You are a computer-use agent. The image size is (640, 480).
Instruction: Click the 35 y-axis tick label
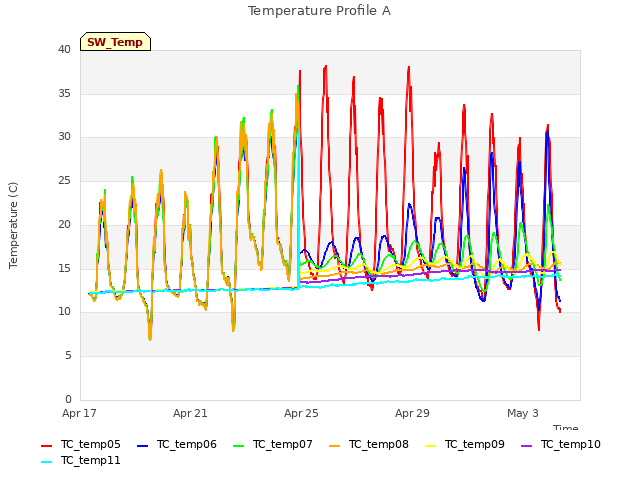64,93
